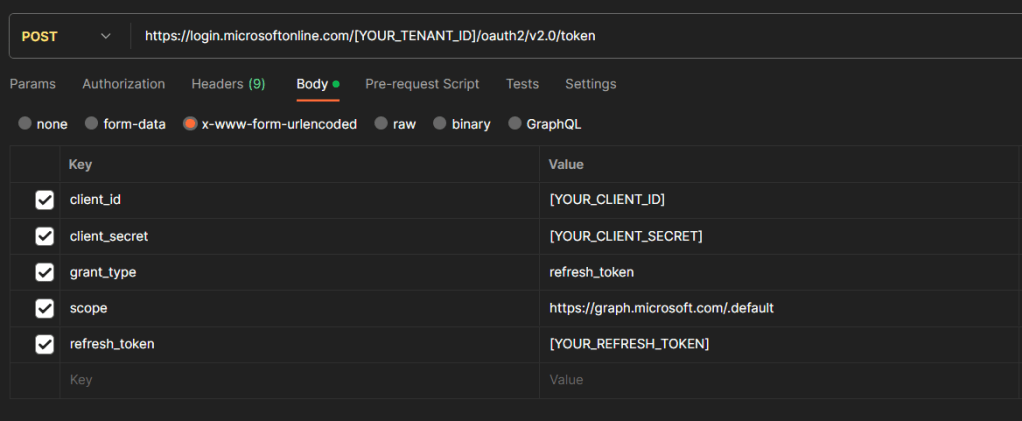Go to the Tests tab

[x=522, y=84]
